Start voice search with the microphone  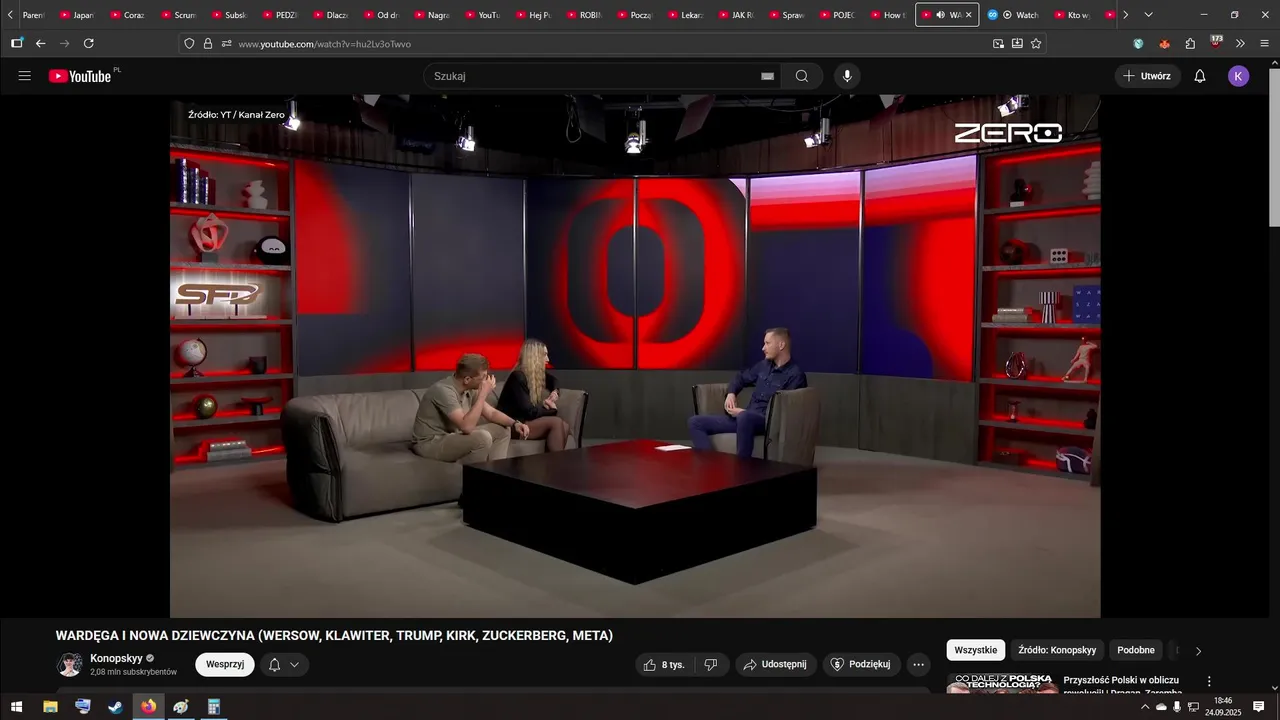pyautogui.click(x=847, y=76)
